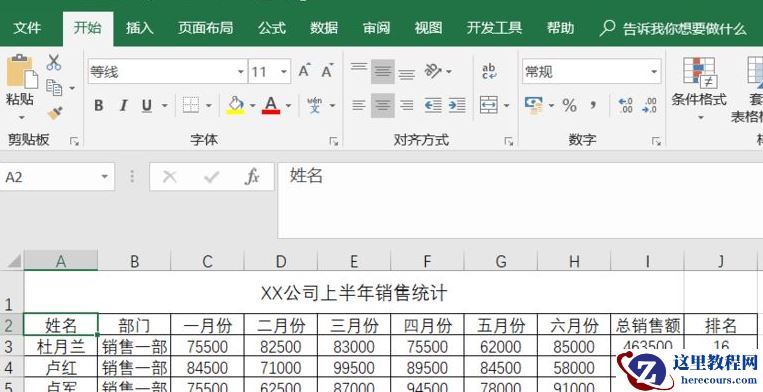Increase font size with larger A
763x392 pixels.
pyautogui.click(x=304, y=71)
